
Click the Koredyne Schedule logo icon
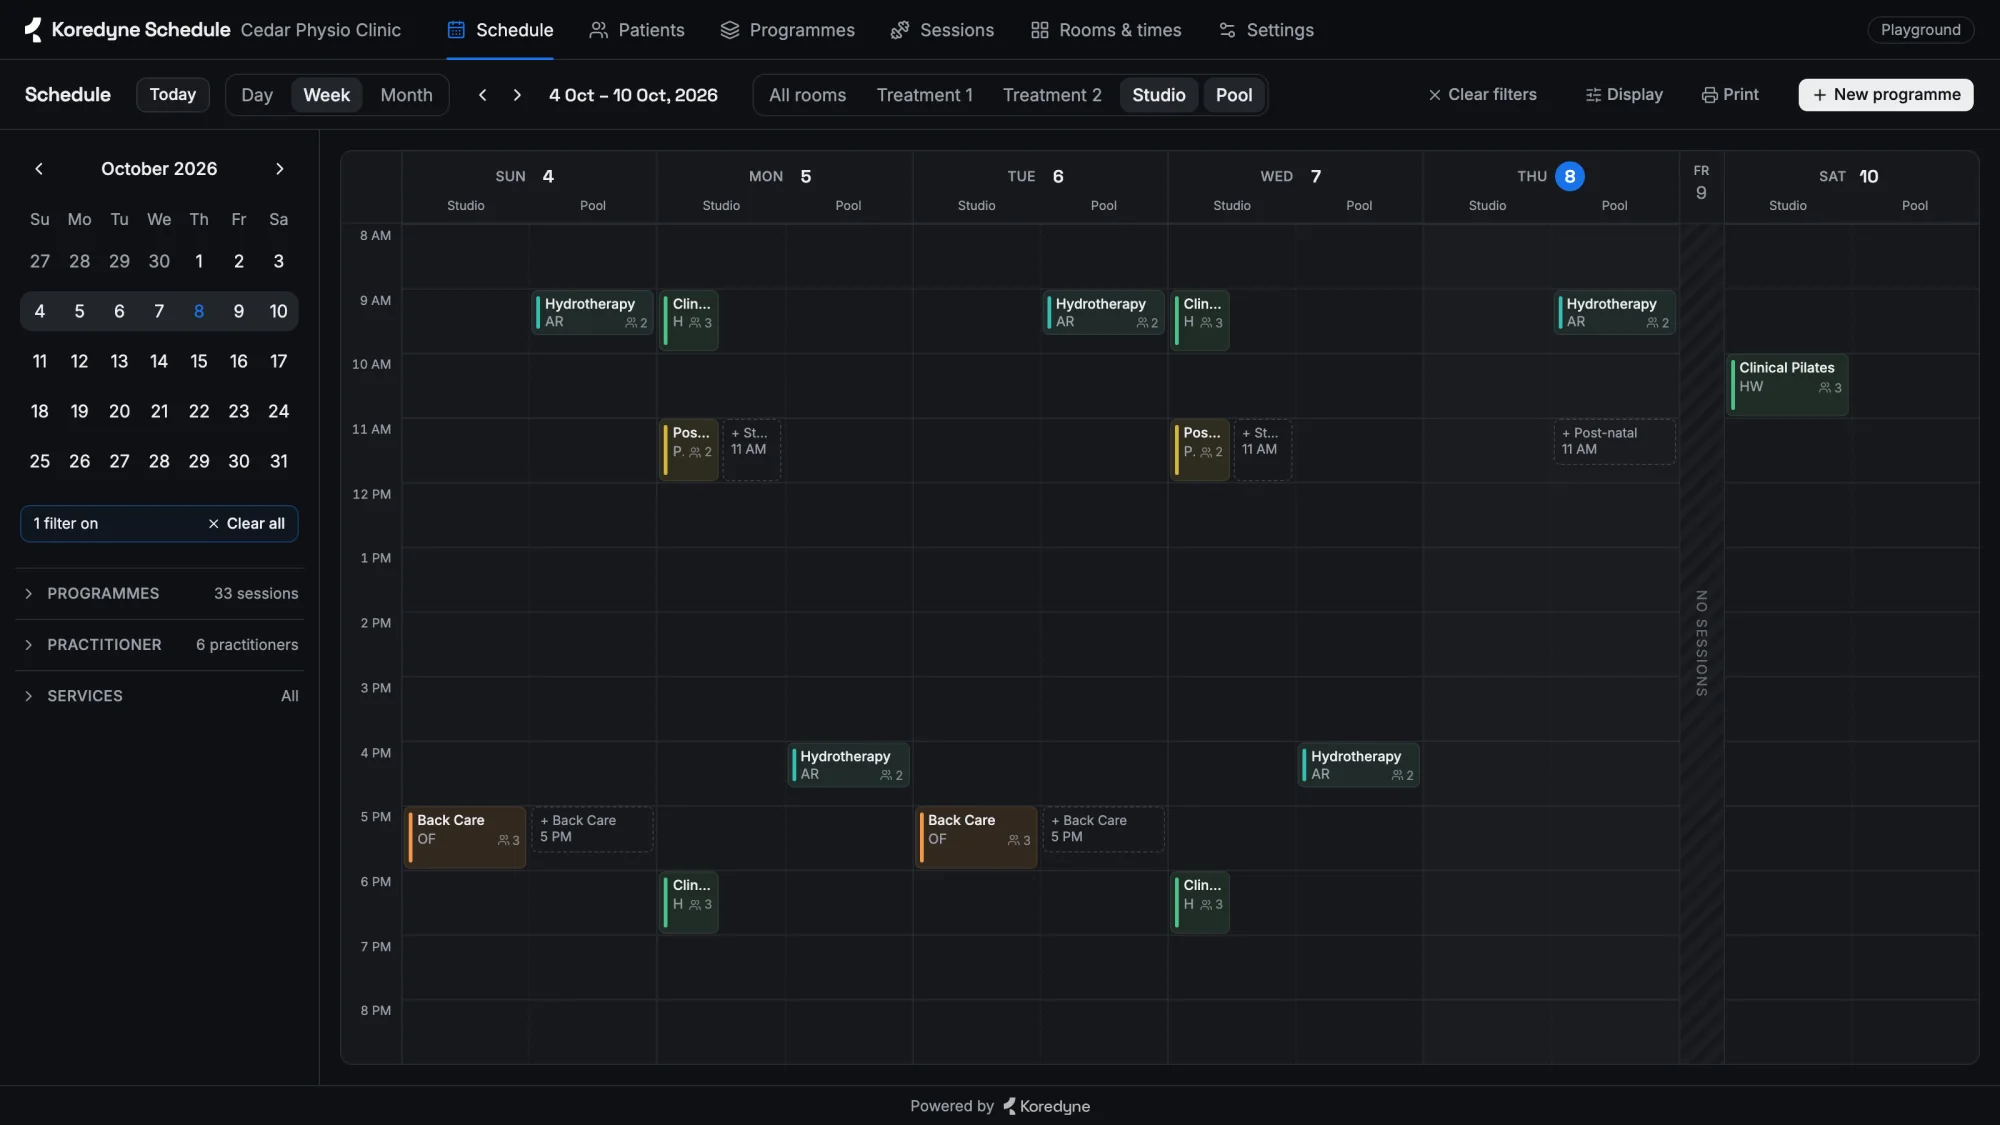click(x=33, y=30)
